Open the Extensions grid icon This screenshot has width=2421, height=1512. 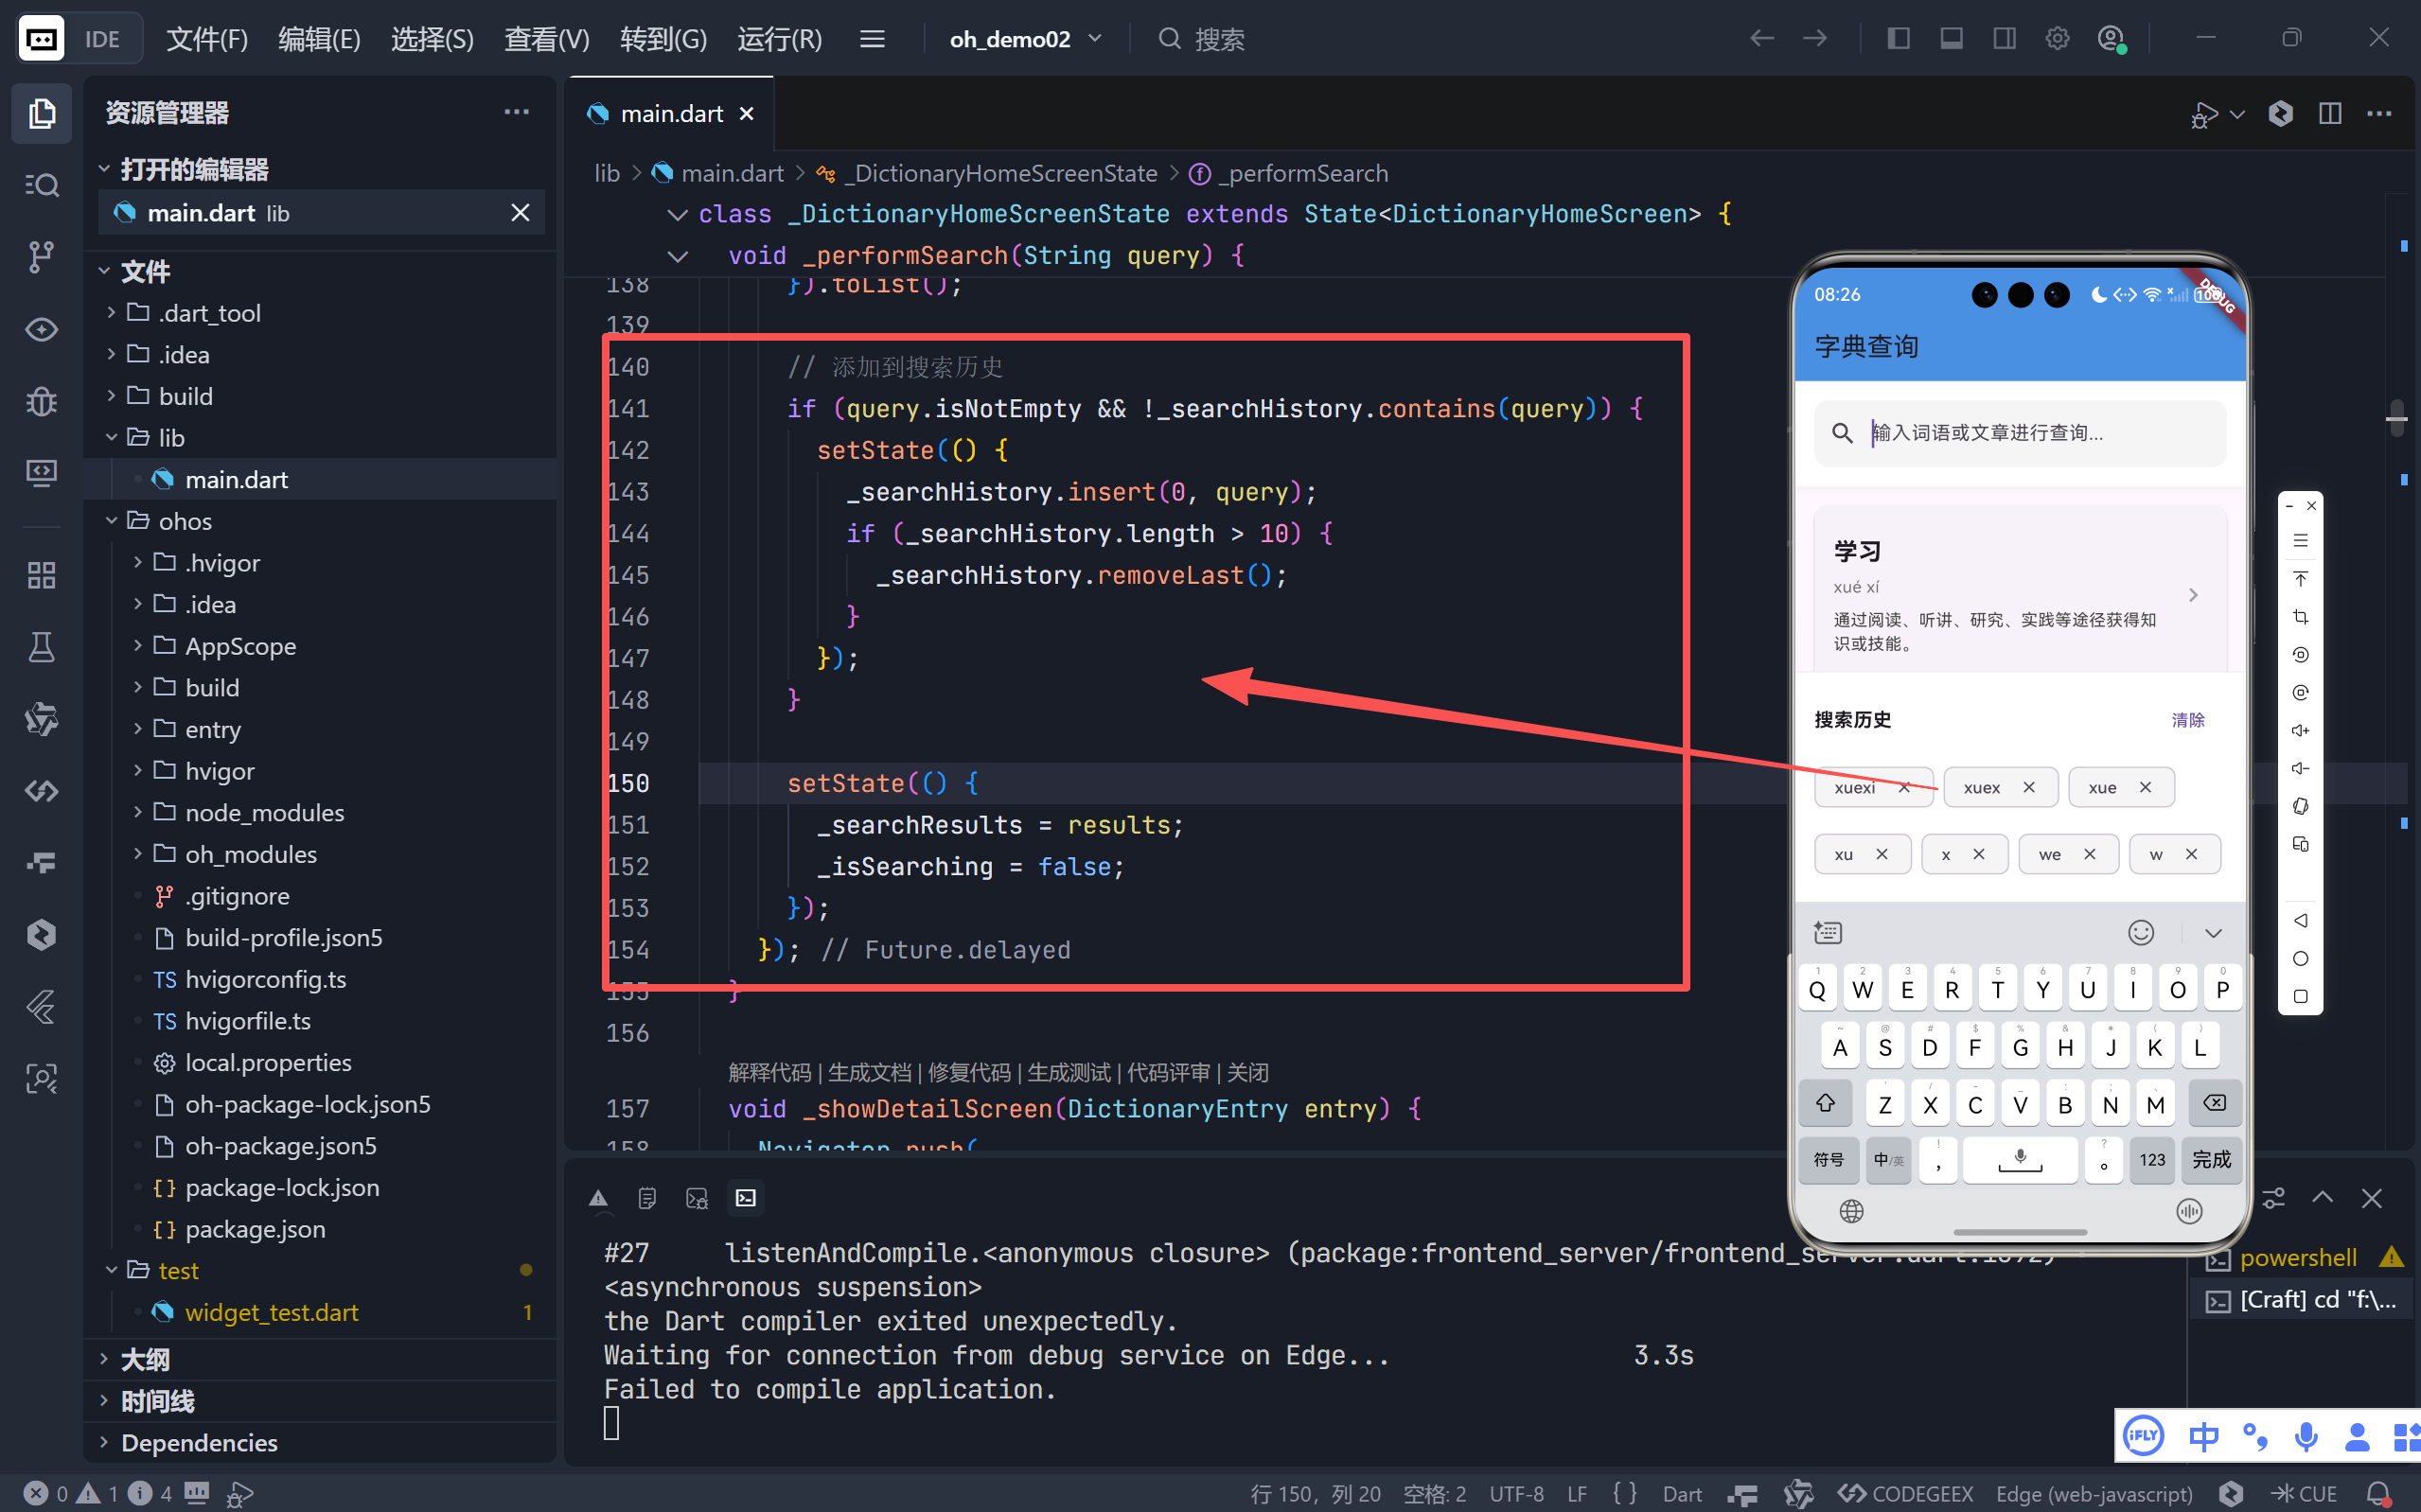click(41, 575)
